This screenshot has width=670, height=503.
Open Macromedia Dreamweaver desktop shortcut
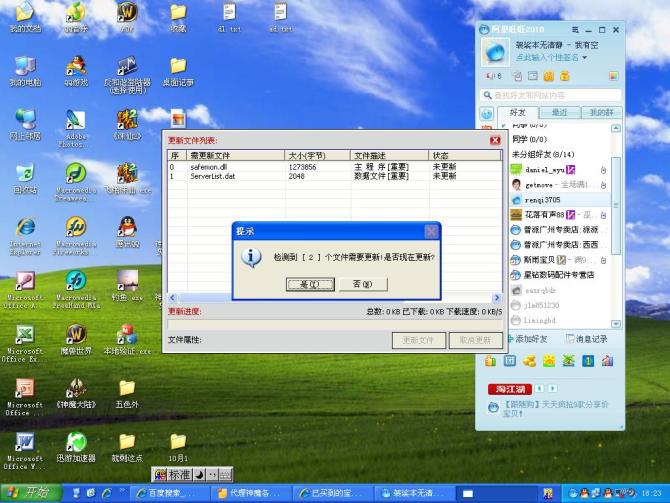76,182
